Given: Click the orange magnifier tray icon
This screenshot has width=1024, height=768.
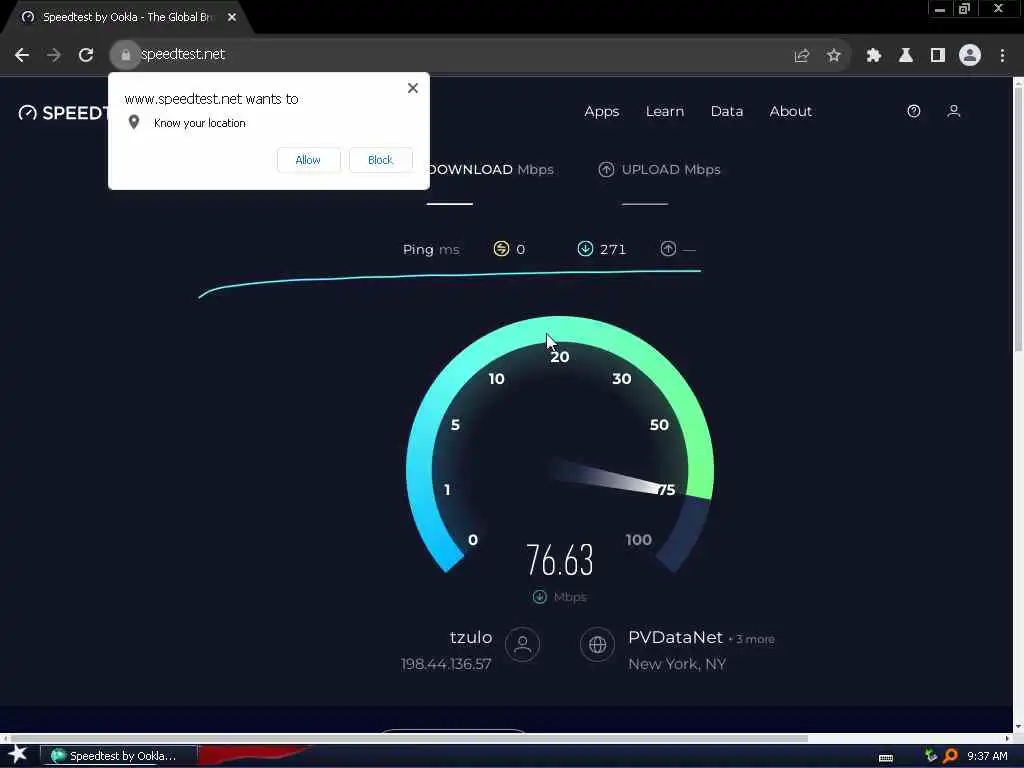Looking at the screenshot, I should (951, 756).
